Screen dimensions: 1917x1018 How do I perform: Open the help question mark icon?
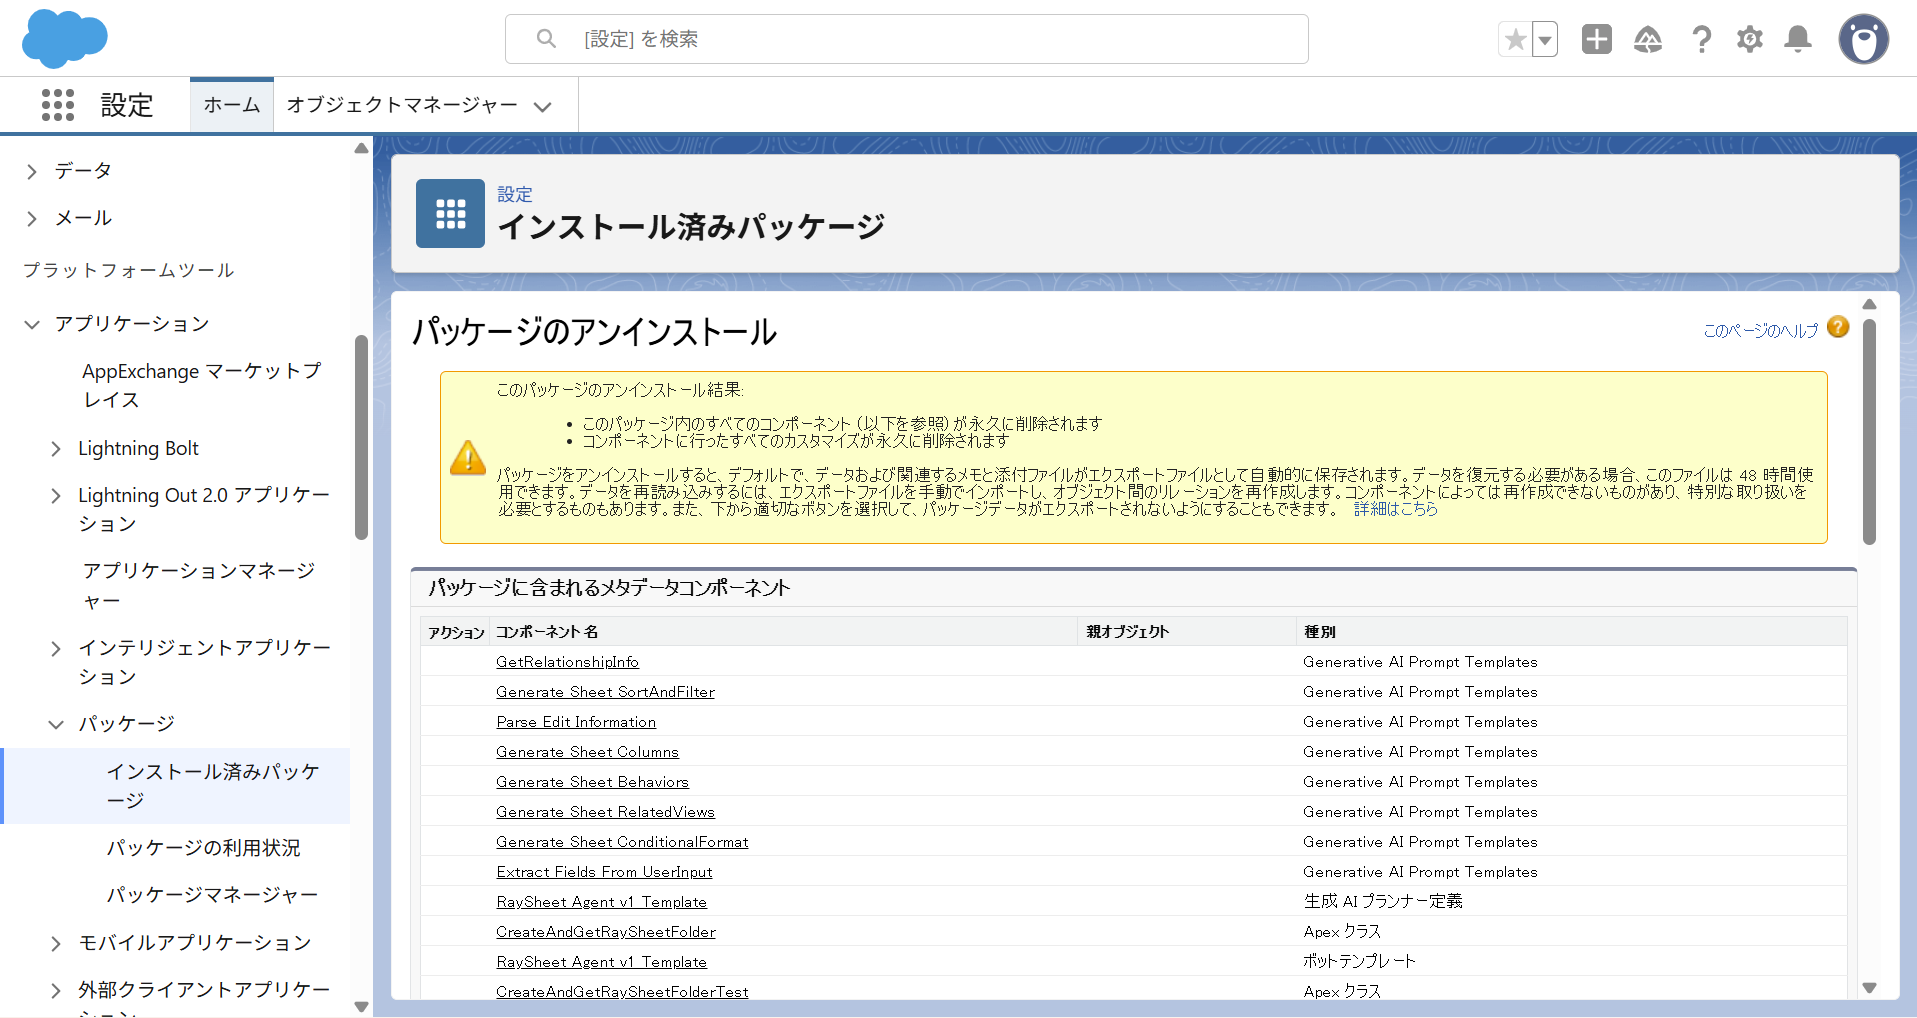[x=1701, y=40]
